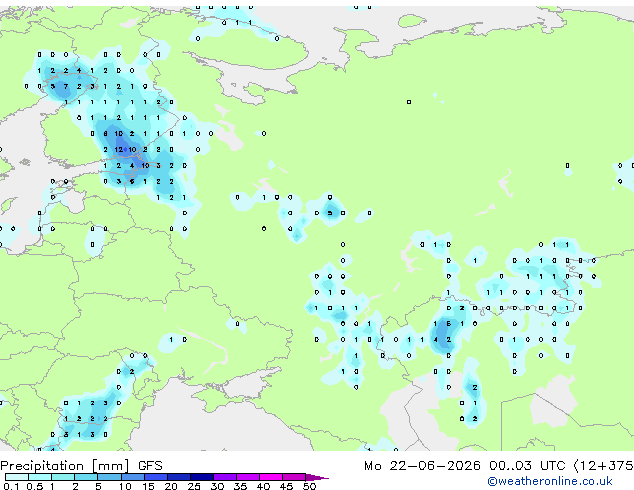Select the 30–35 mm purple legend swatch
The width and height of the screenshot is (634, 490).
tap(225, 477)
